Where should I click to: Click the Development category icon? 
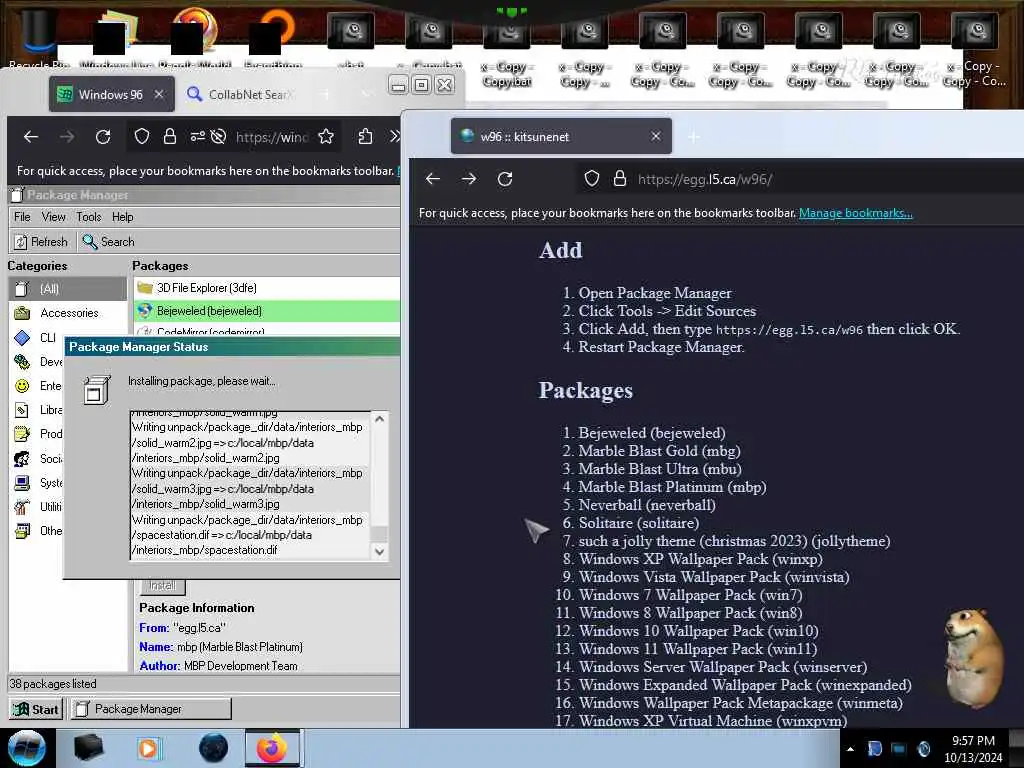[x=22, y=362]
